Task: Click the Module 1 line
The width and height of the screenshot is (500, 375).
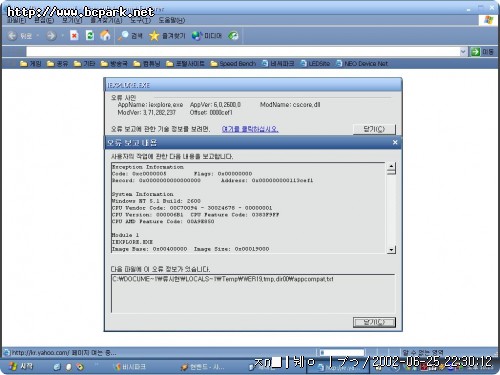Action: pos(125,235)
